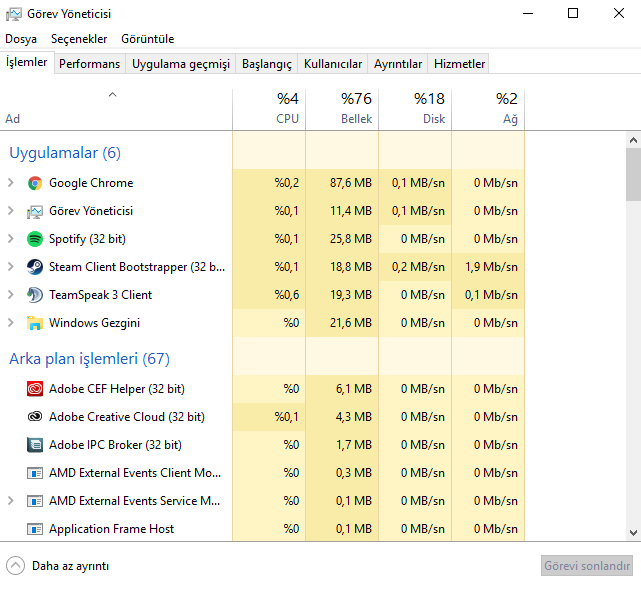Click the 1,9 Mb/sn network value for Steam
The width and height of the screenshot is (641, 590).
pyautogui.click(x=491, y=267)
